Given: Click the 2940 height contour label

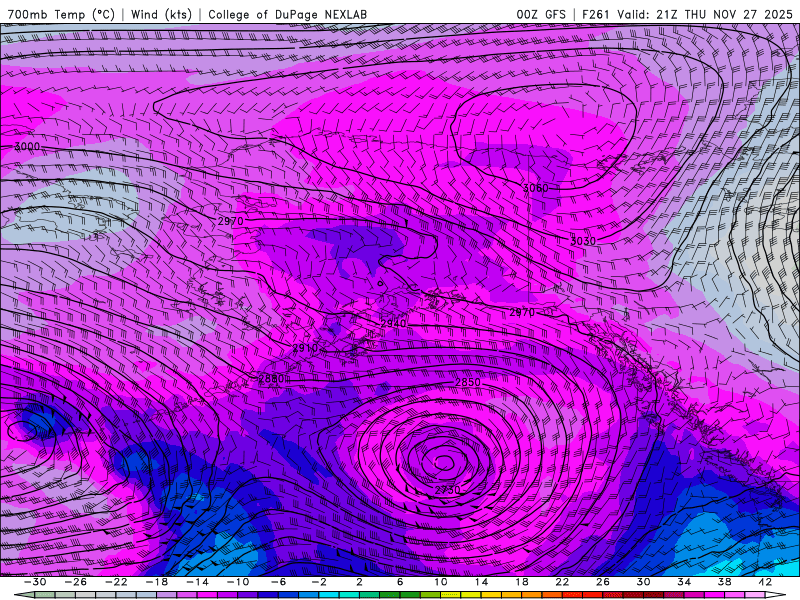Looking at the screenshot, I should coord(393,323).
